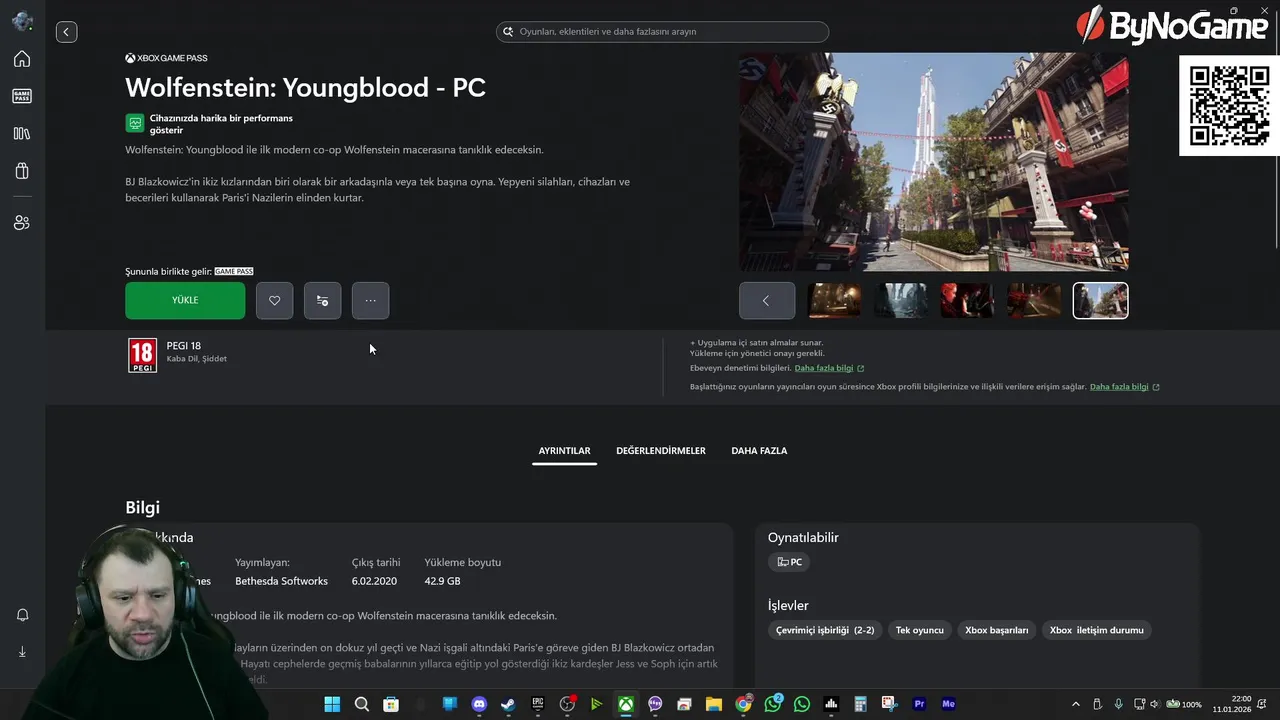The image size is (1280, 720).
Task: Show hidden system tray icons chevron
Action: (1076, 704)
